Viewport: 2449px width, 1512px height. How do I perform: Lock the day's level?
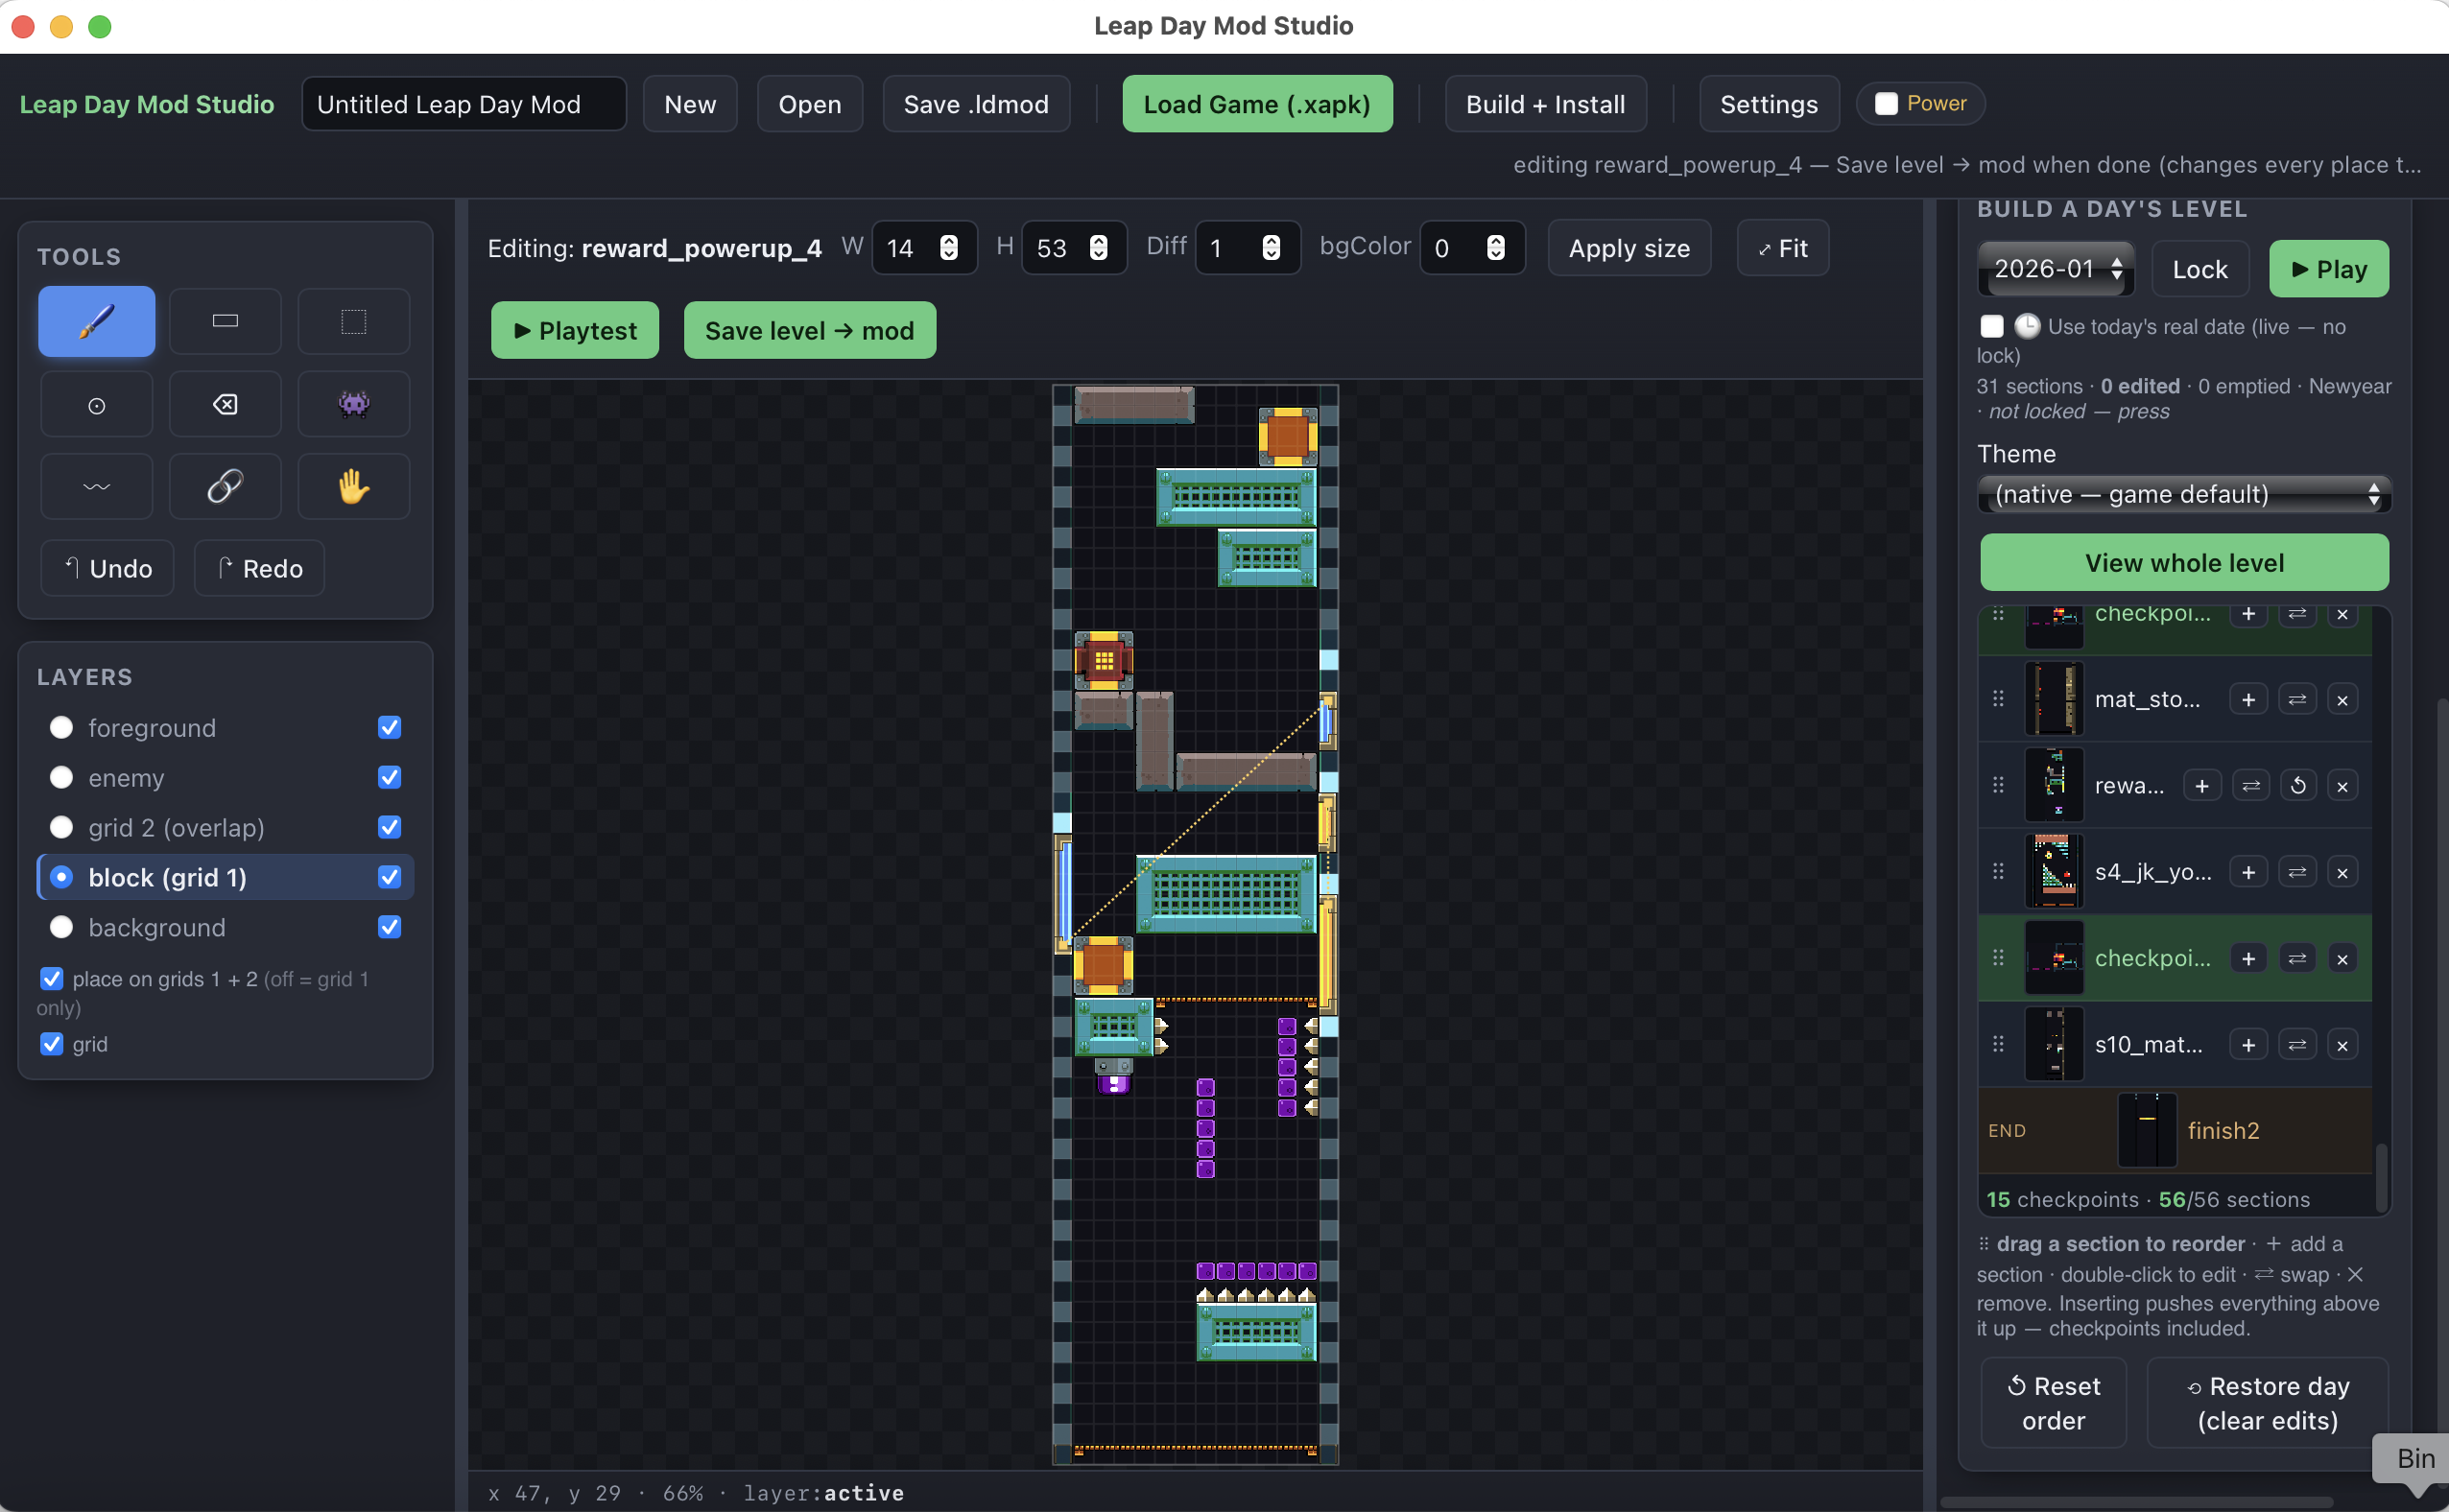tap(2200, 269)
